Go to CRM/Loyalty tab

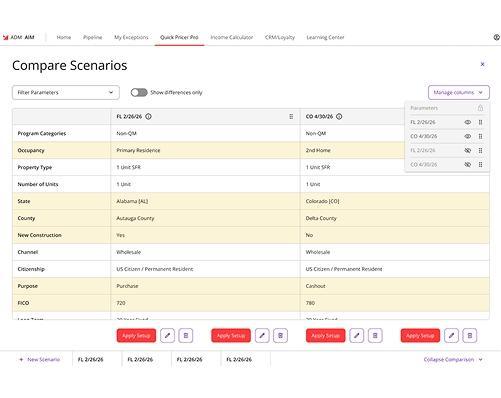[x=280, y=37]
